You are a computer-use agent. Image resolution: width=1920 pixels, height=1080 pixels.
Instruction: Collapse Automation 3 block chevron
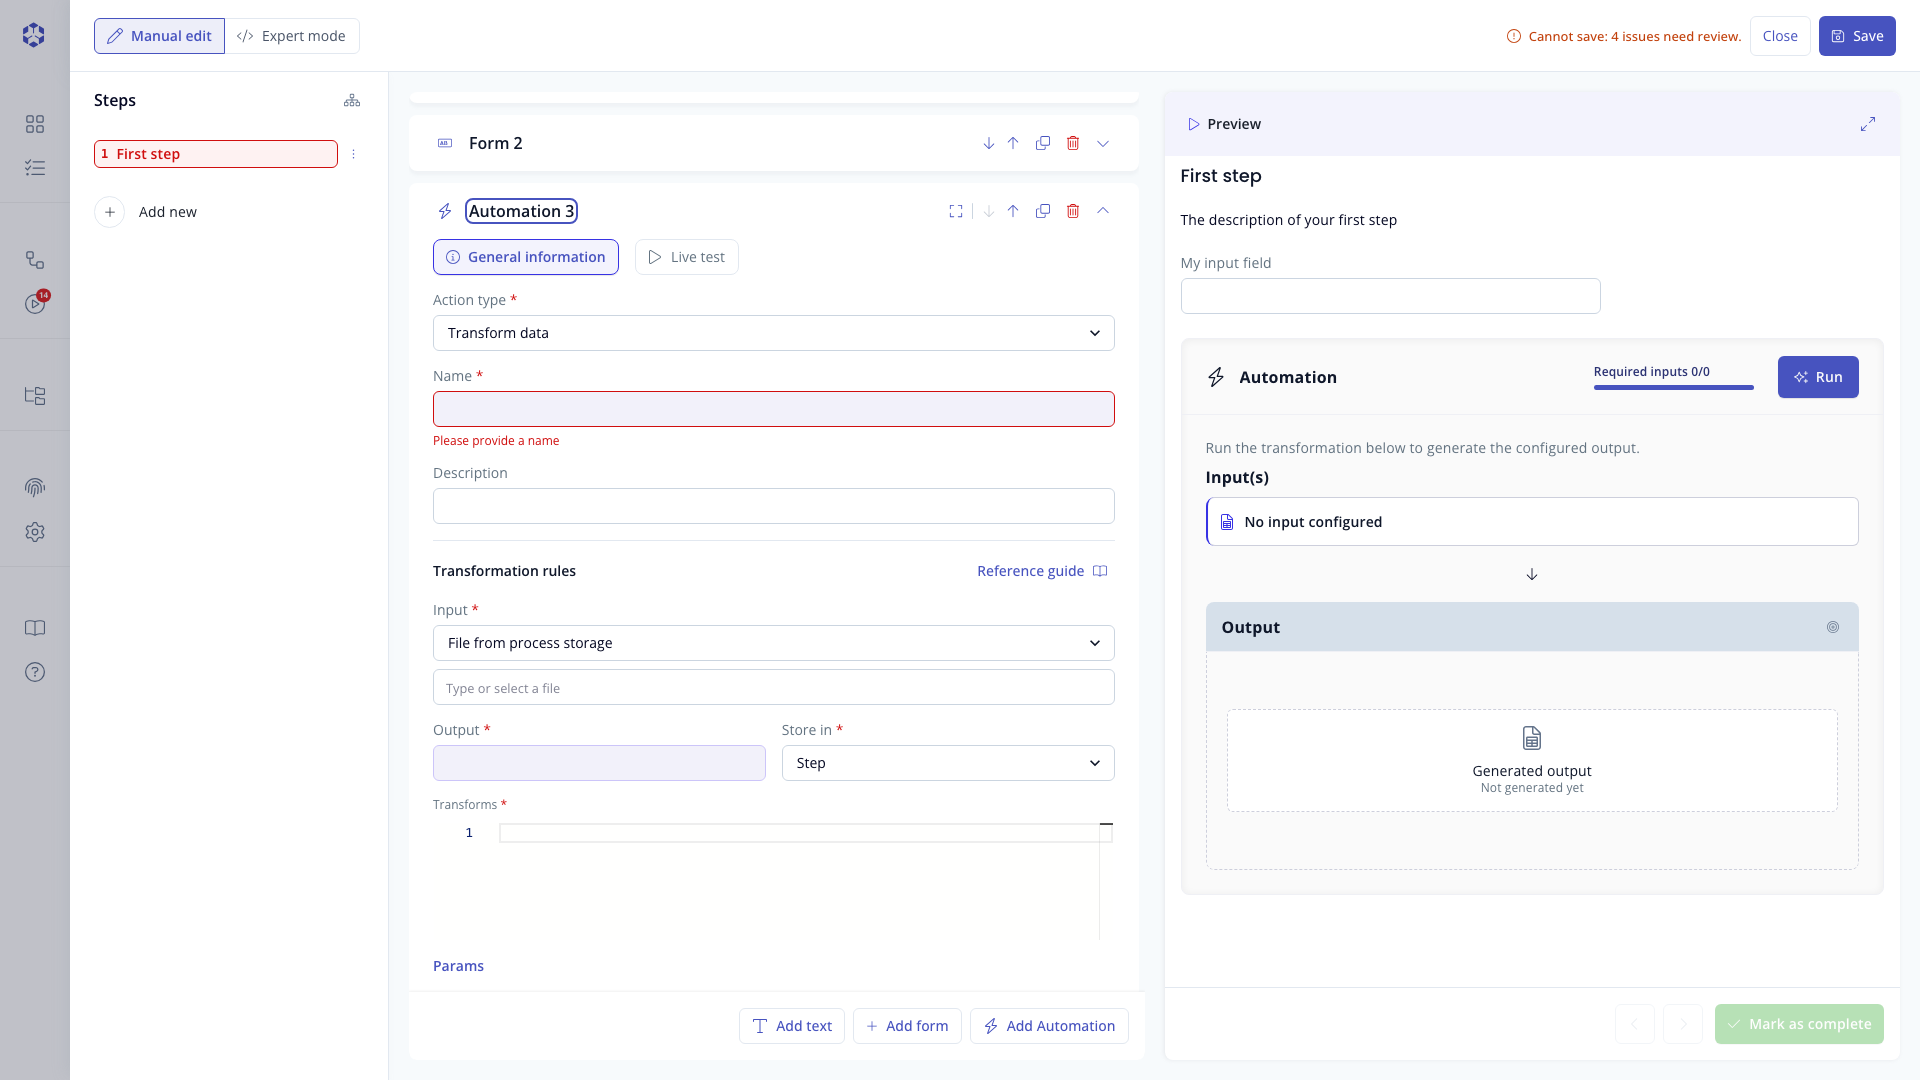click(x=1103, y=211)
